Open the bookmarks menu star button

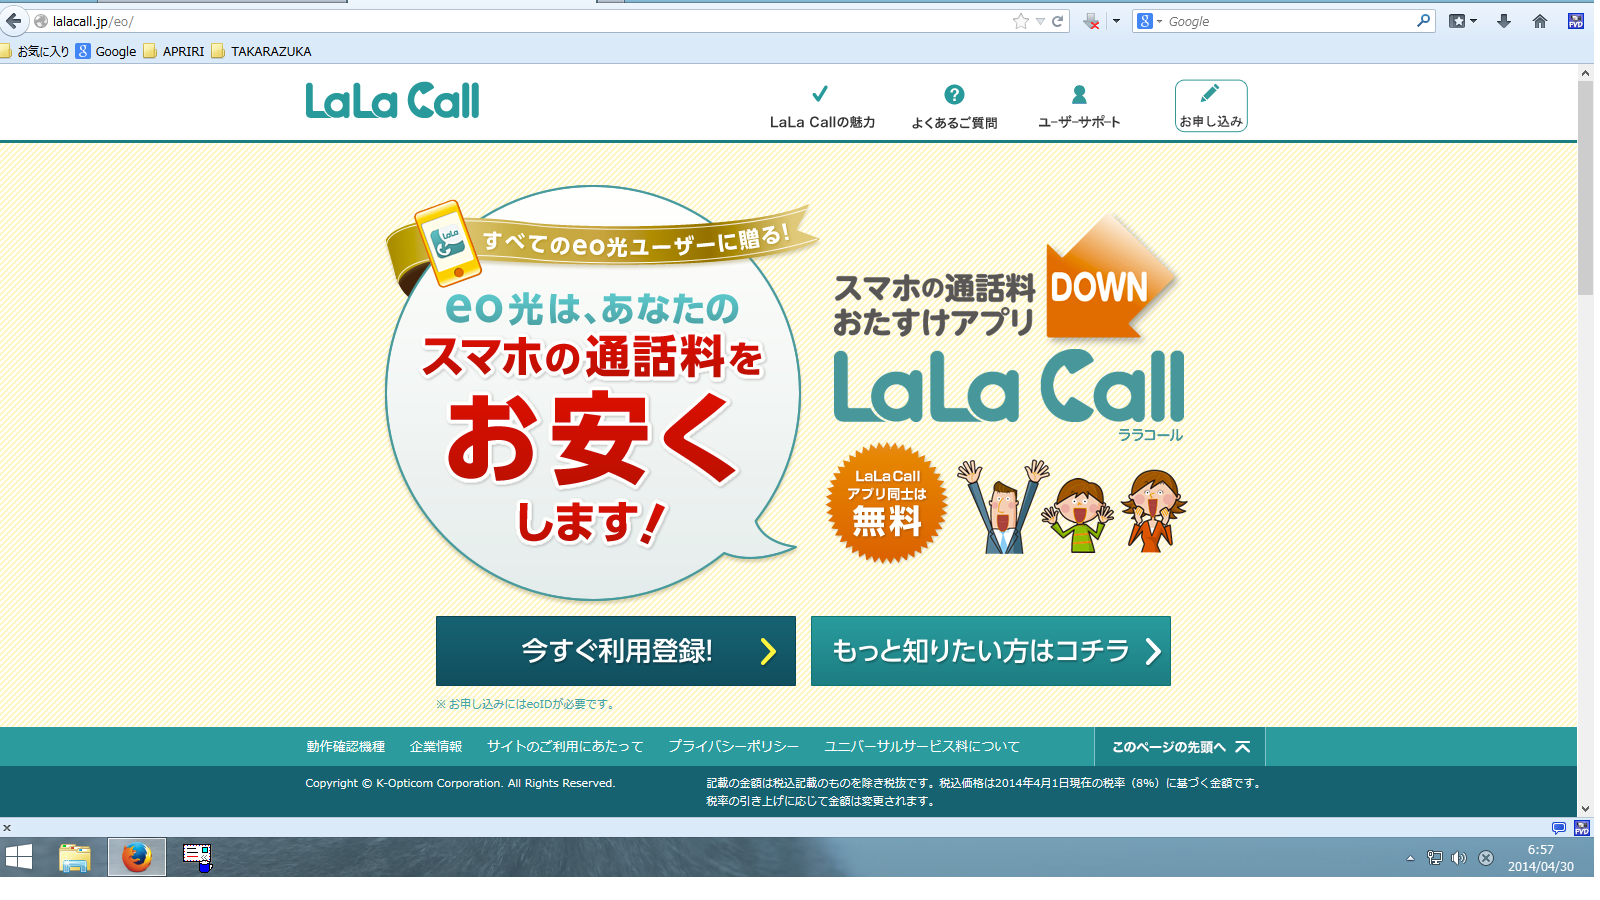click(x=1462, y=21)
